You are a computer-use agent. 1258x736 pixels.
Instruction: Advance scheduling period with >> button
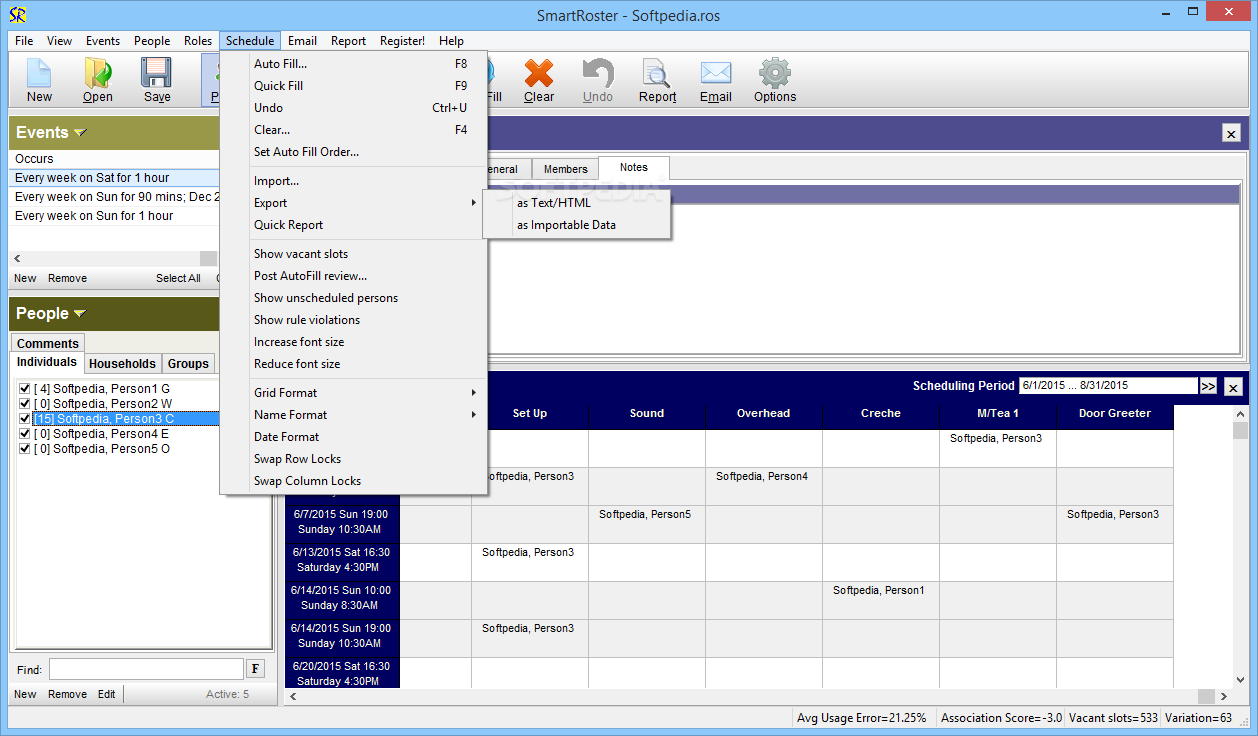click(x=1208, y=386)
